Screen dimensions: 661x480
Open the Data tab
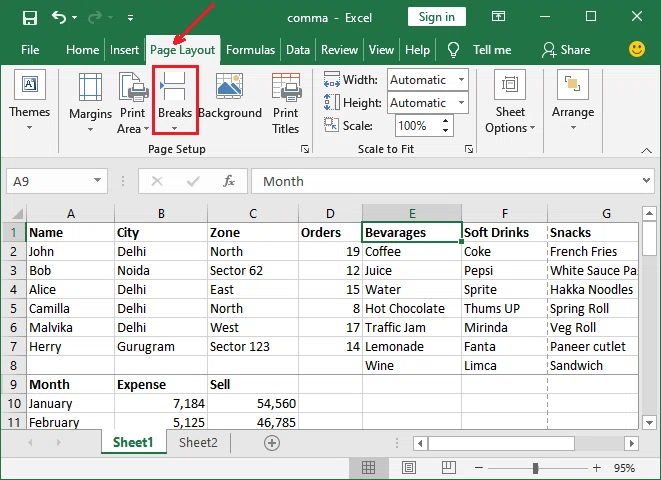298,50
